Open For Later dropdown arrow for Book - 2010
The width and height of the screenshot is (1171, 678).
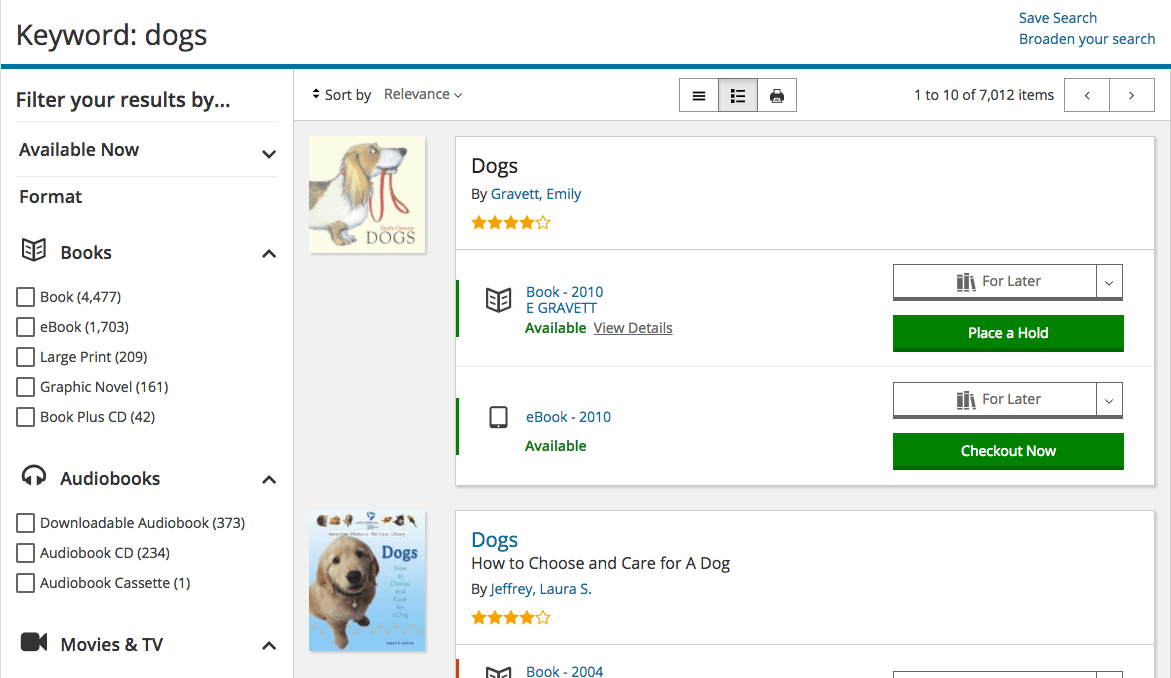point(1109,282)
